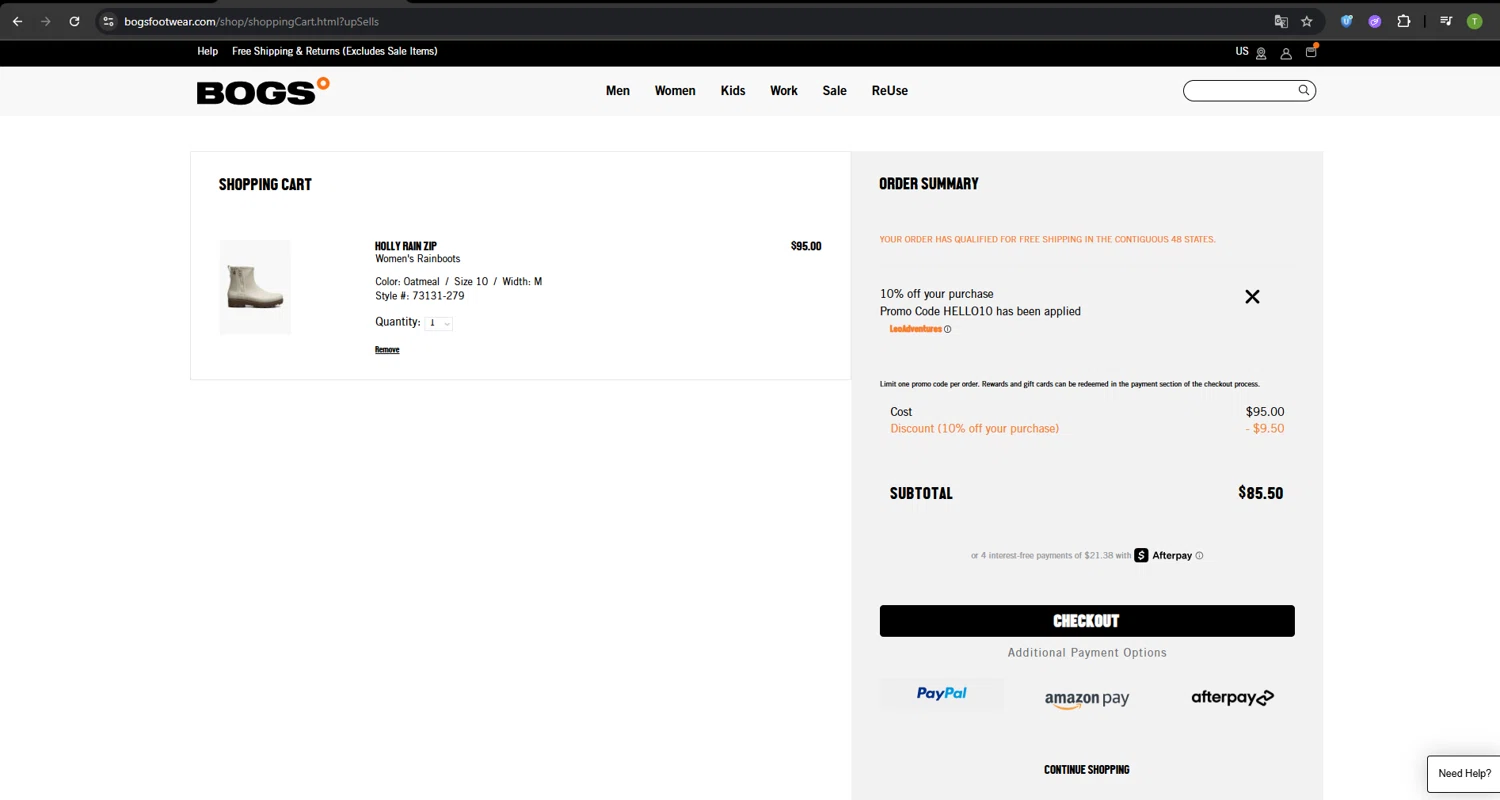Click the translate page icon
Viewport: 1500px width, 800px height.
(1281, 21)
